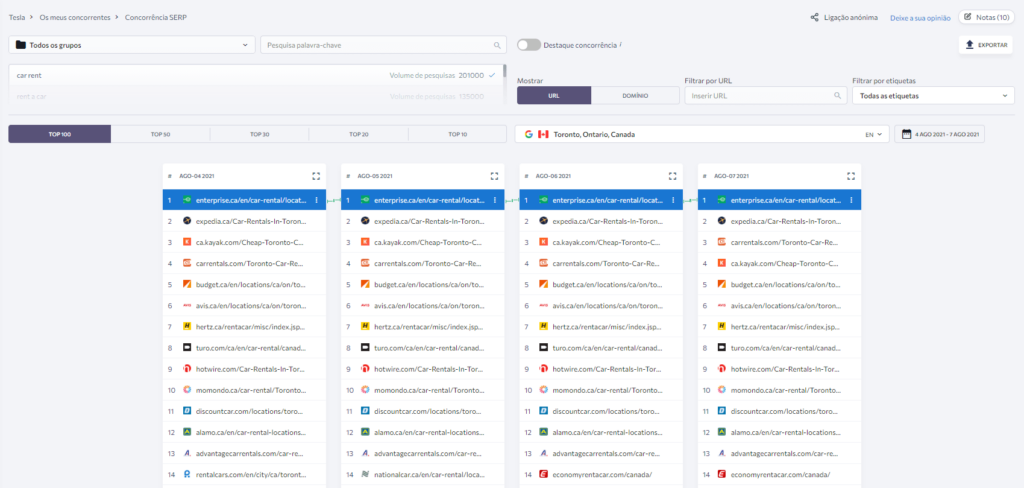
Task: Switch to the TOP 30 tab
Action: [259, 134]
